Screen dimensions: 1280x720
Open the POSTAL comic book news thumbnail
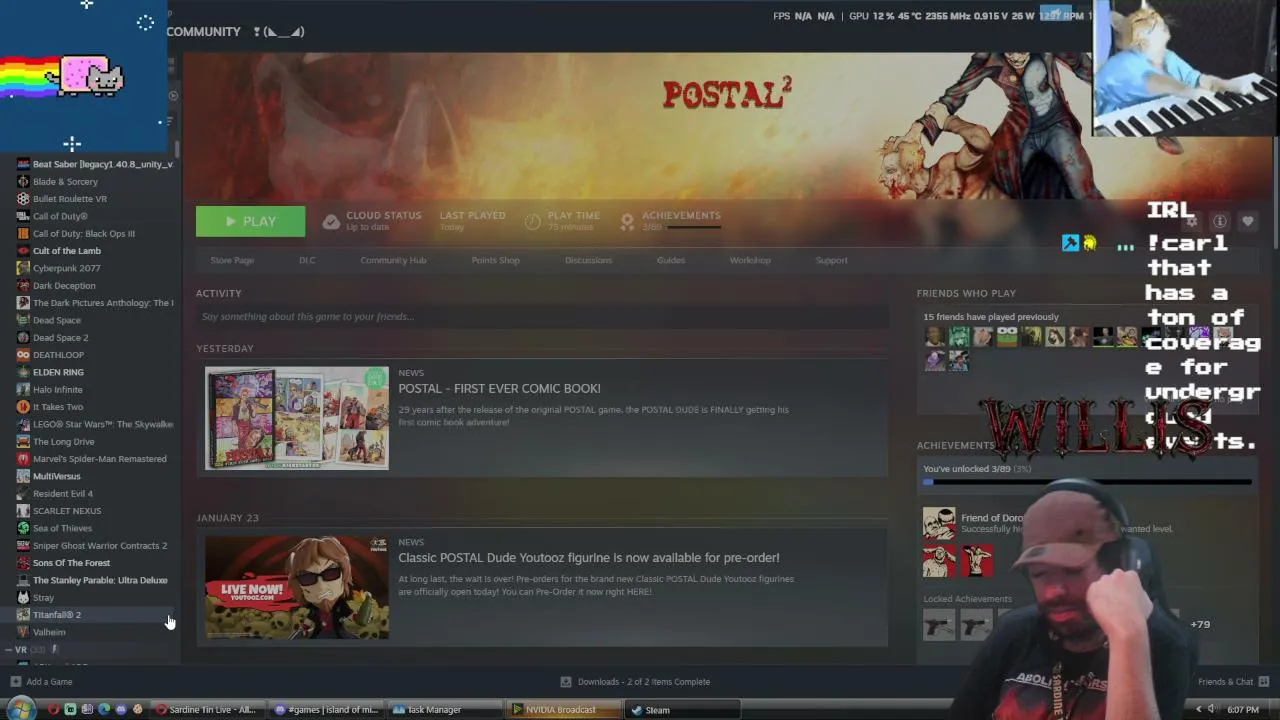point(297,418)
